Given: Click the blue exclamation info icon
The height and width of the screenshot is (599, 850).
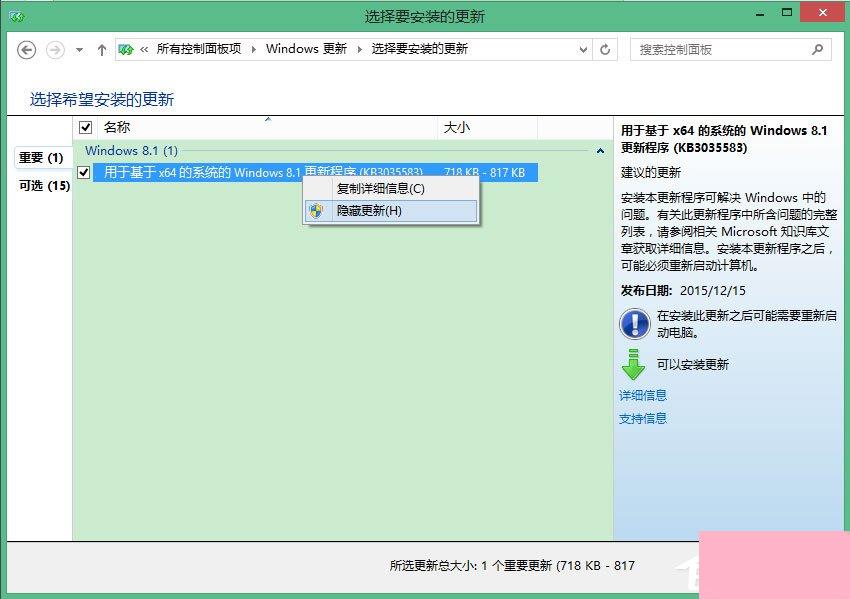Looking at the screenshot, I should (x=634, y=324).
